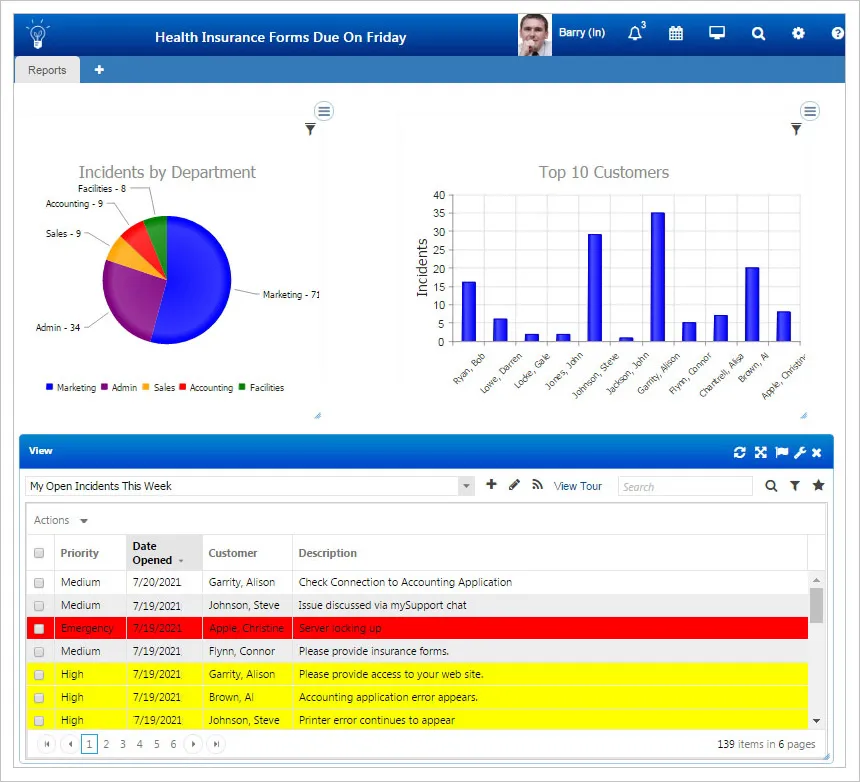Switch to the Reports tab
Screen dimensions: 860x782
click(47, 70)
